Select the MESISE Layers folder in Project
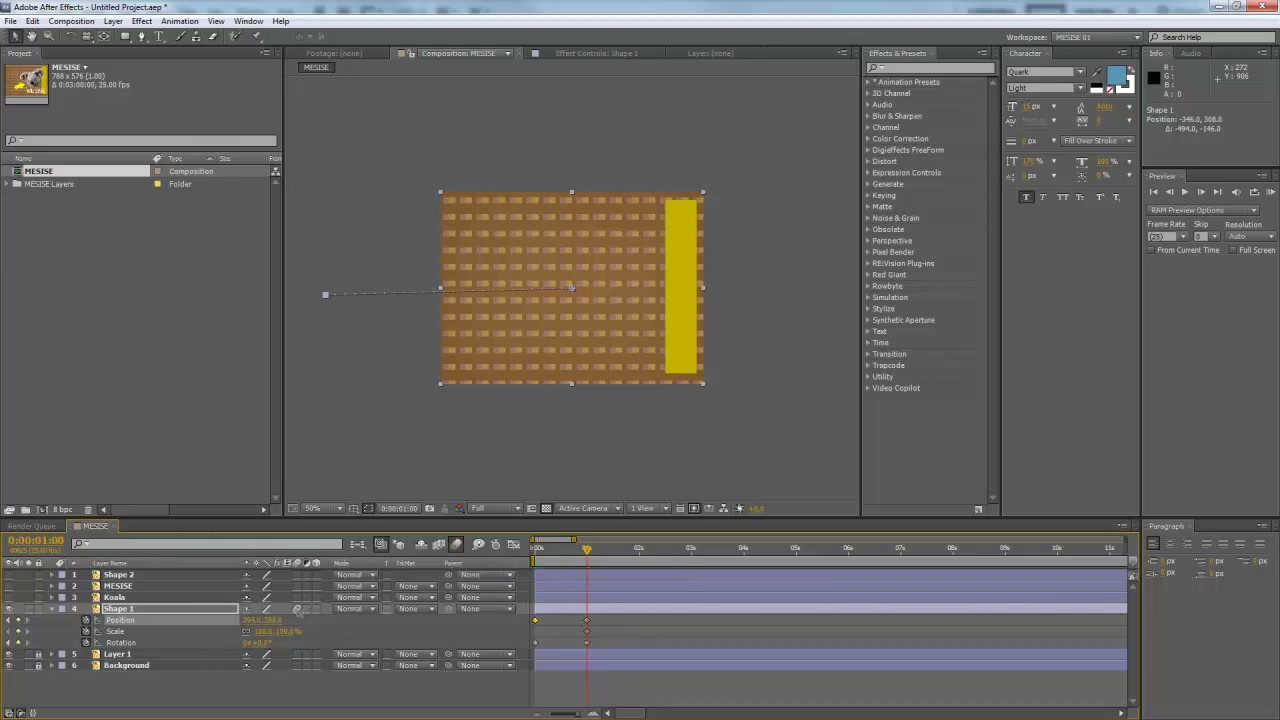Image resolution: width=1280 pixels, height=720 pixels. [x=49, y=184]
